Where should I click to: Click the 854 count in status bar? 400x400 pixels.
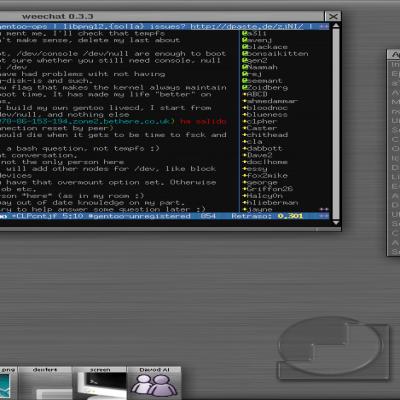click(208, 216)
